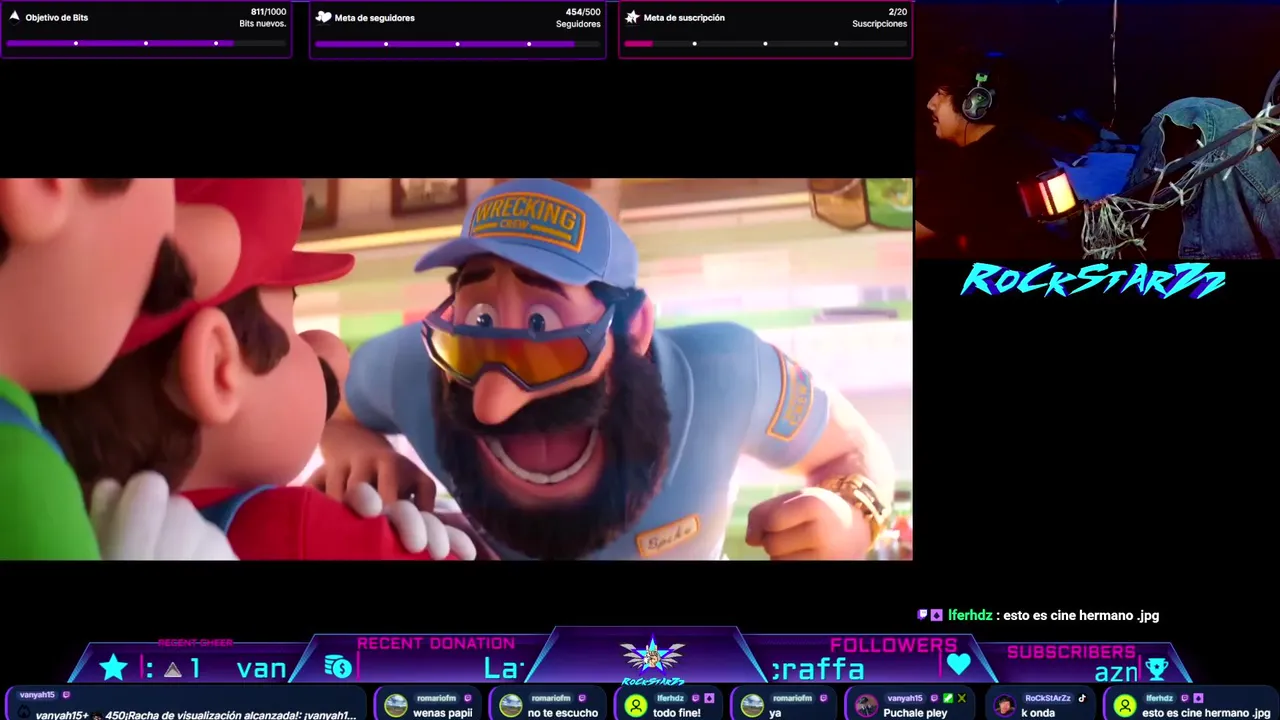Click the large star icon under Recent Cheer
The width and height of the screenshot is (1280, 720).
(x=113, y=668)
